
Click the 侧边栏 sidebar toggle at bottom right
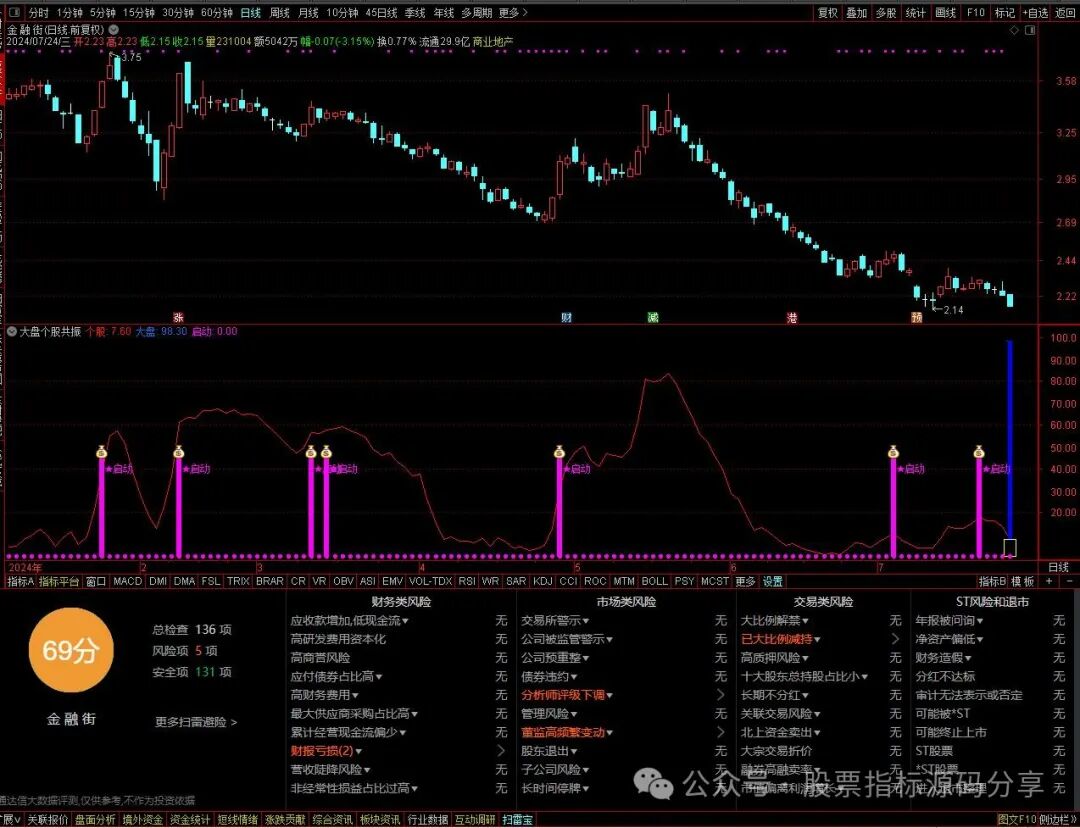(x=1059, y=820)
